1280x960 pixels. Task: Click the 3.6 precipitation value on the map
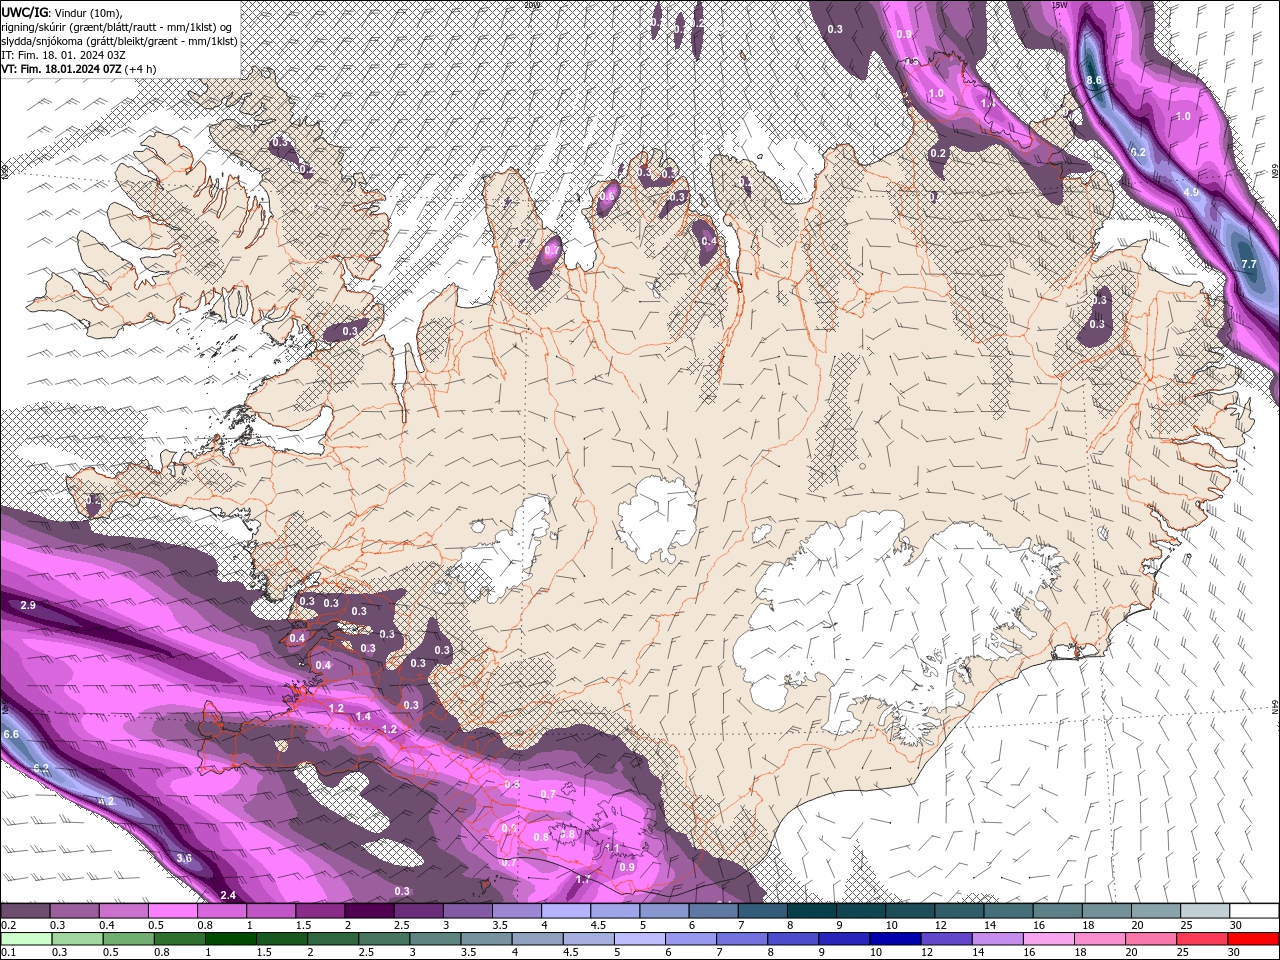tap(184, 858)
